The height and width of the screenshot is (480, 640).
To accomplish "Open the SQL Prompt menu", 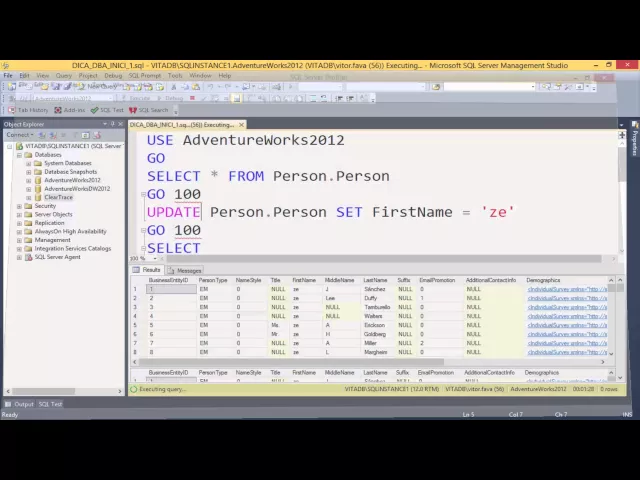I will [x=145, y=76].
